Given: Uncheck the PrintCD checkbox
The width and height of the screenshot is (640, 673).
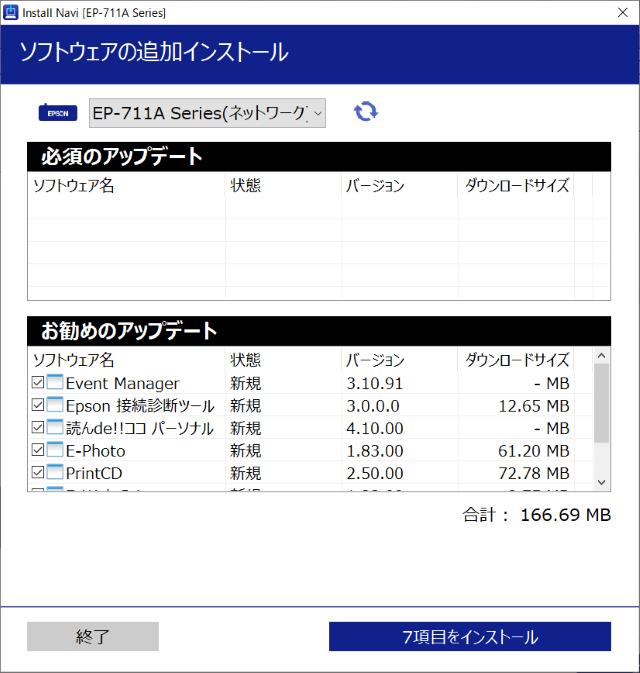Looking at the screenshot, I should point(38,472).
